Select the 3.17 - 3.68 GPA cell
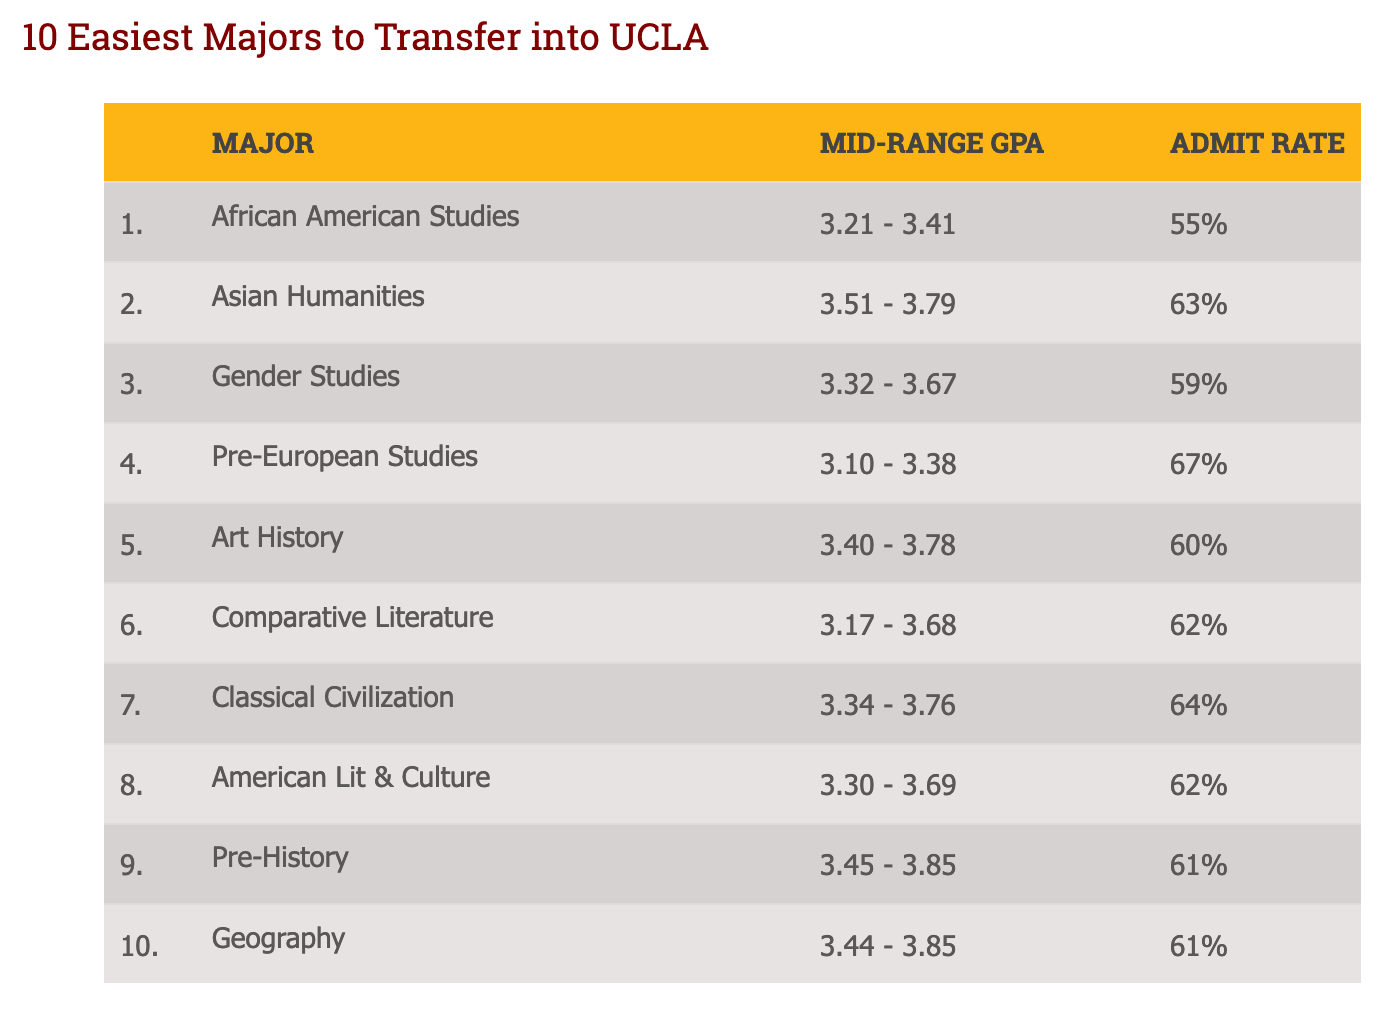The image size is (1393, 1010). click(887, 625)
